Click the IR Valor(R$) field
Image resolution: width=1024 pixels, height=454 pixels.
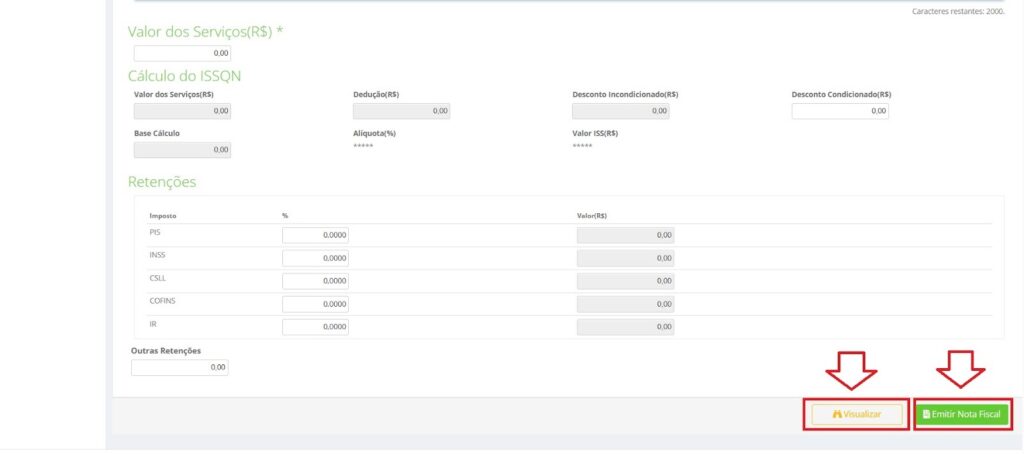click(x=625, y=327)
